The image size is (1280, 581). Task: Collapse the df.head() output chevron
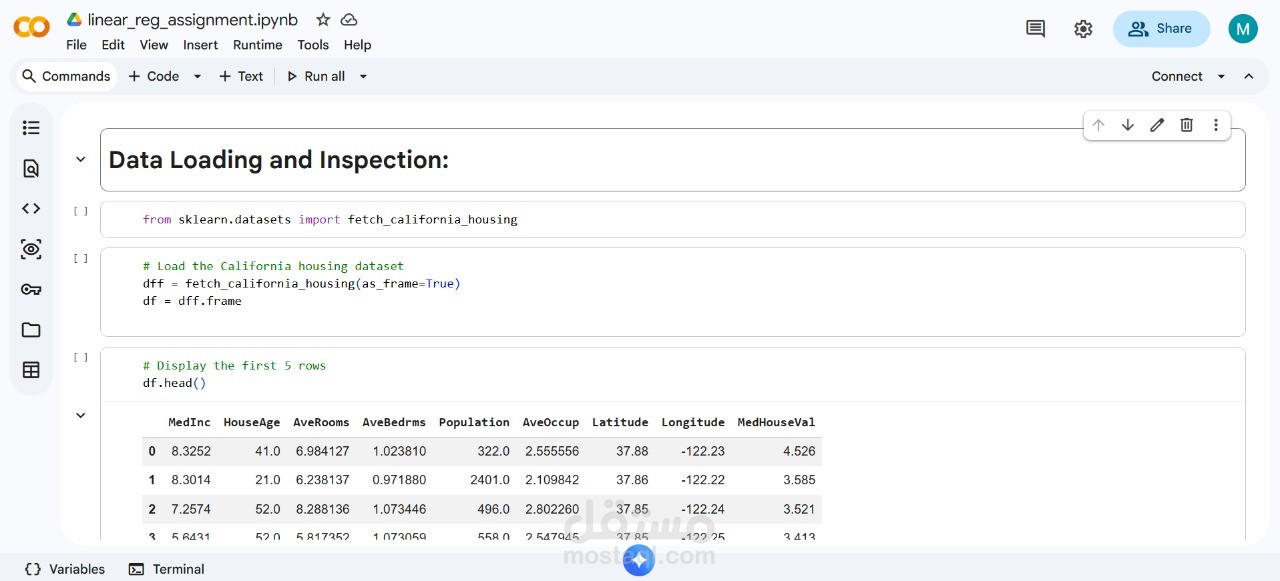[x=80, y=415]
